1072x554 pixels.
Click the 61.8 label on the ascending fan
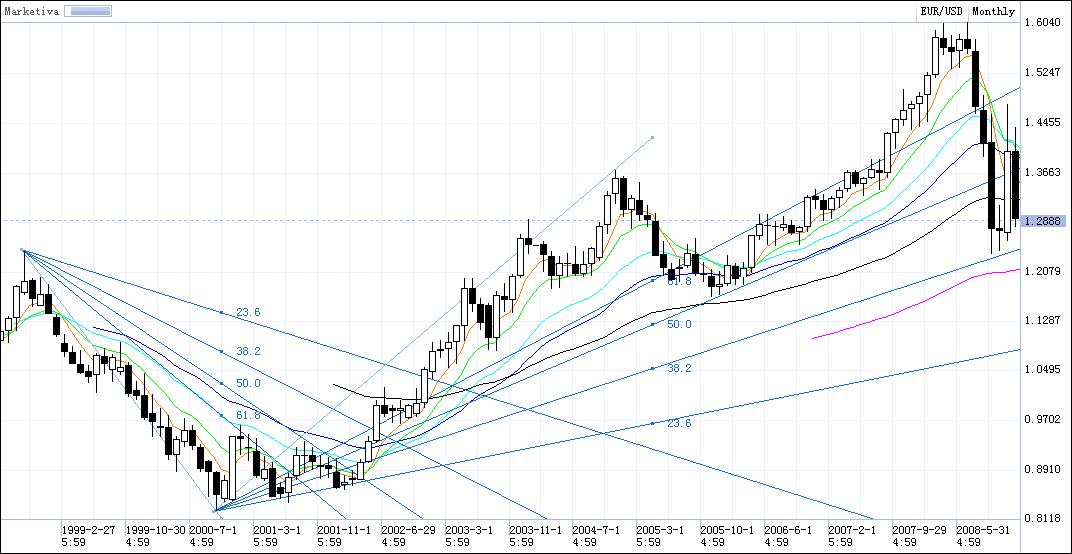point(680,280)
